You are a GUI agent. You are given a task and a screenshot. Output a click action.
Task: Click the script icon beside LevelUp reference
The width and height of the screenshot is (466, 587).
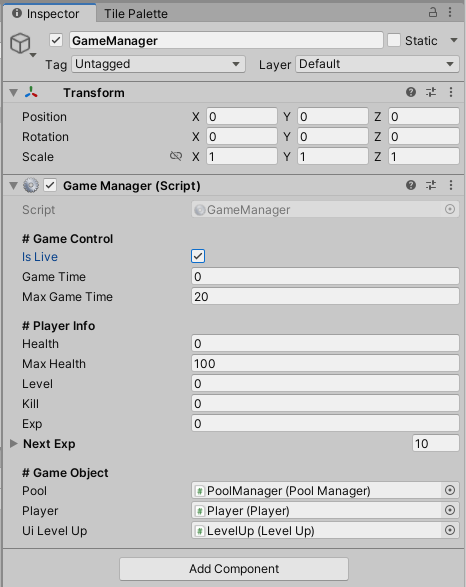click(200, 531)
